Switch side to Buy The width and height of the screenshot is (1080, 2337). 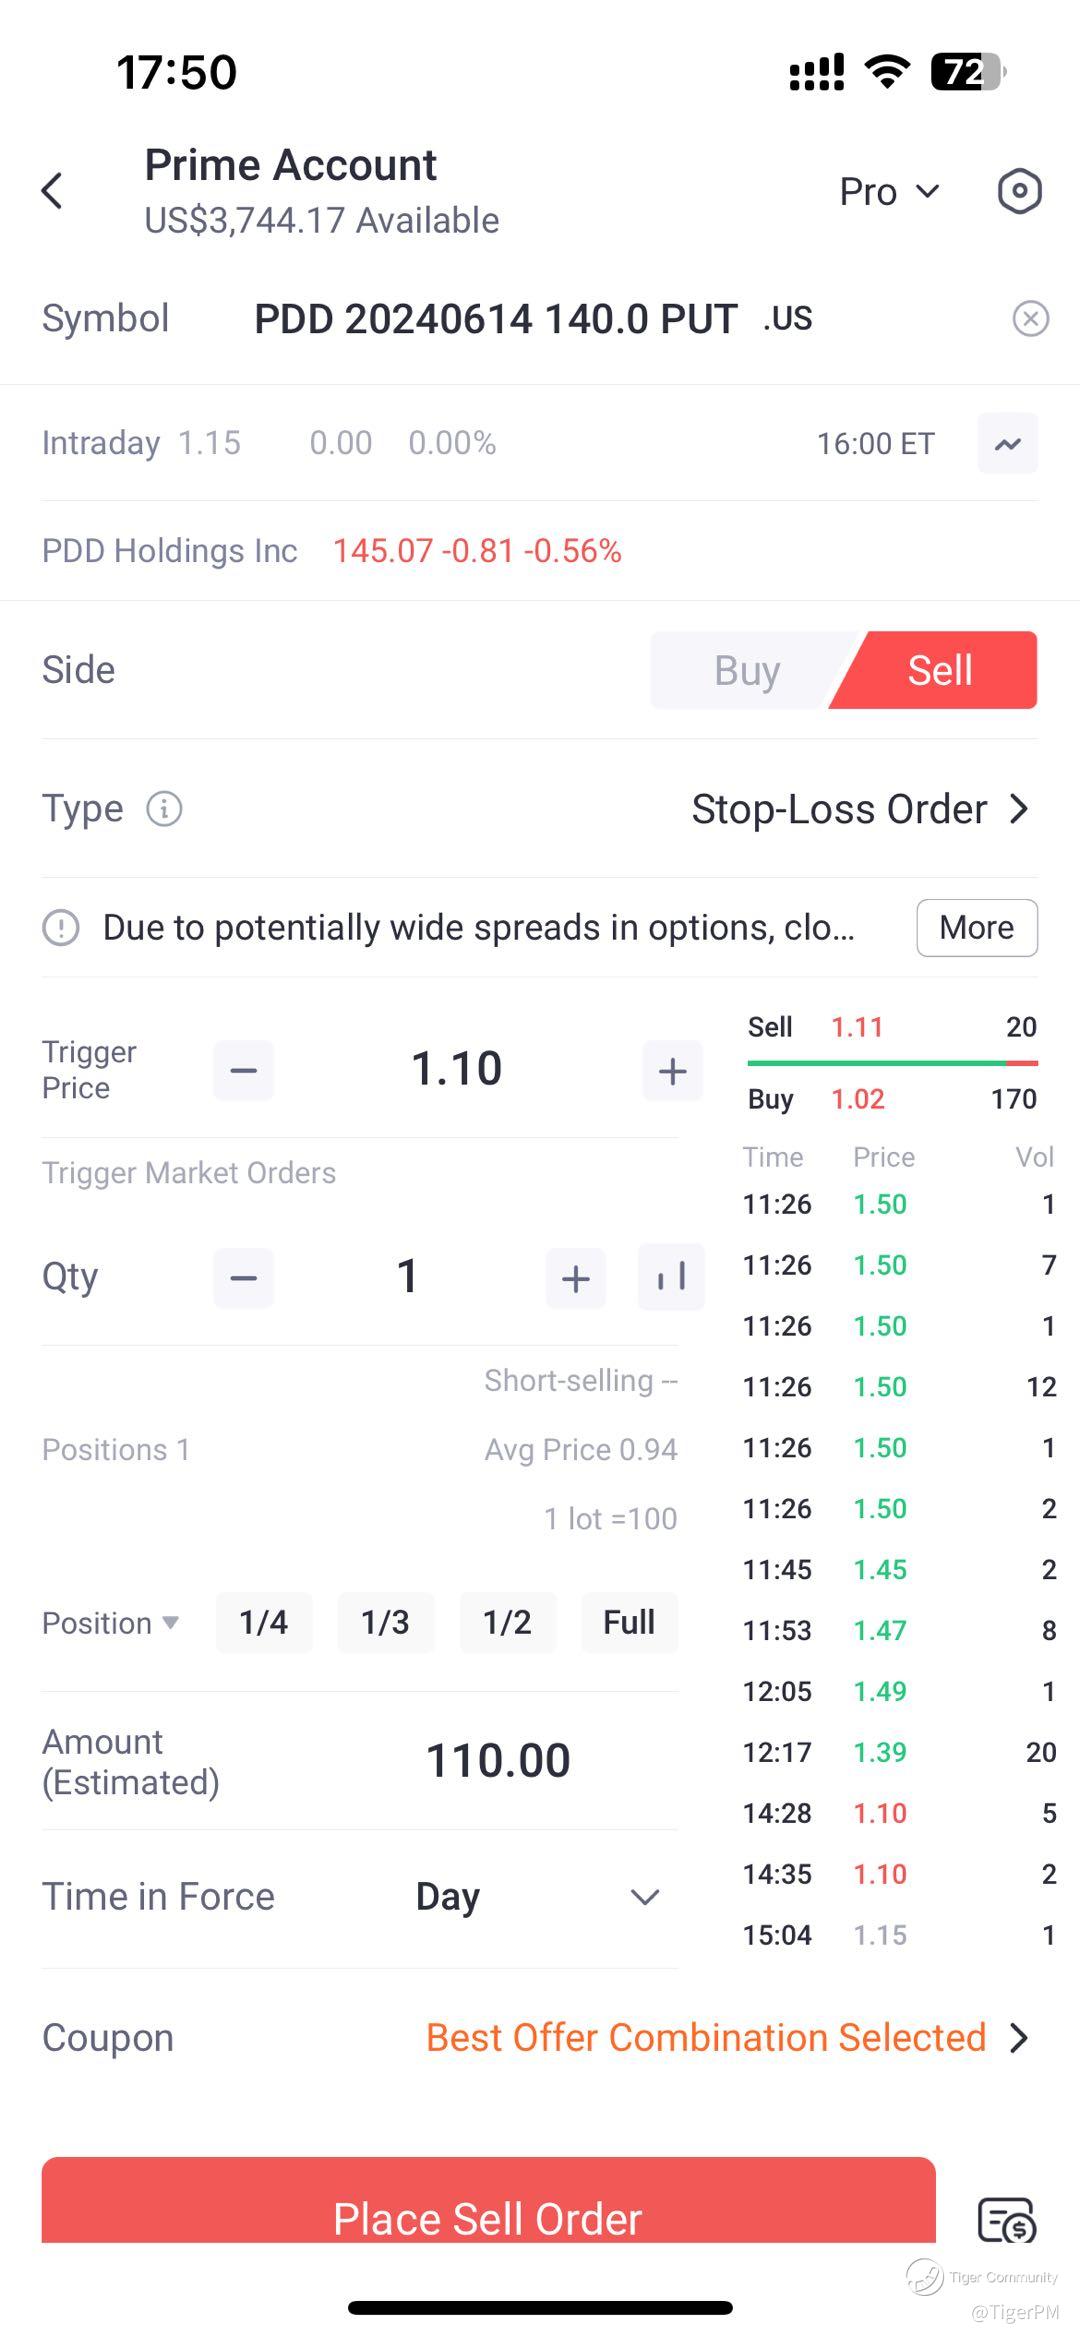(x=747, y=670)
